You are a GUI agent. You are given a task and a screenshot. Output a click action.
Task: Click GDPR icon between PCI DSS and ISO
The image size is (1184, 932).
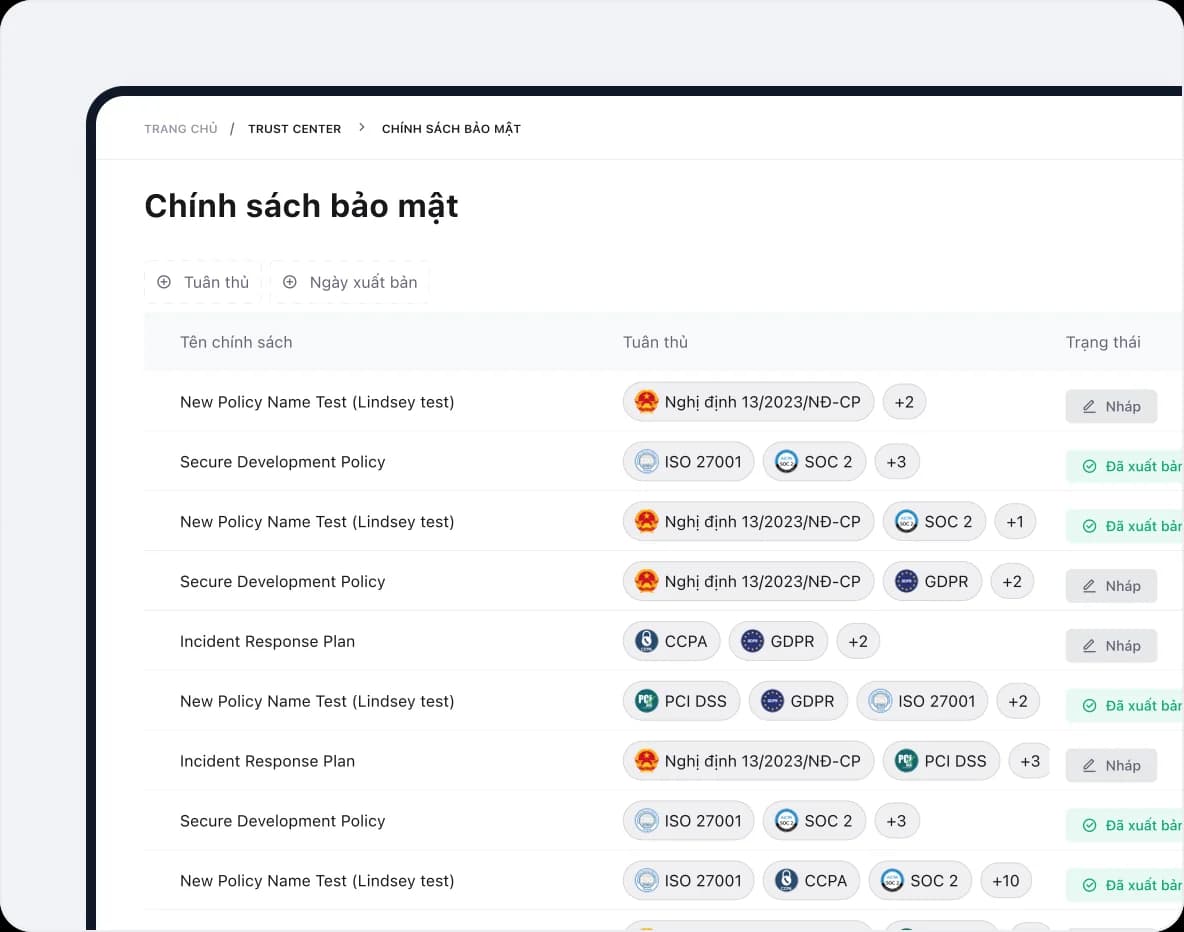click(x=772, y=701)
